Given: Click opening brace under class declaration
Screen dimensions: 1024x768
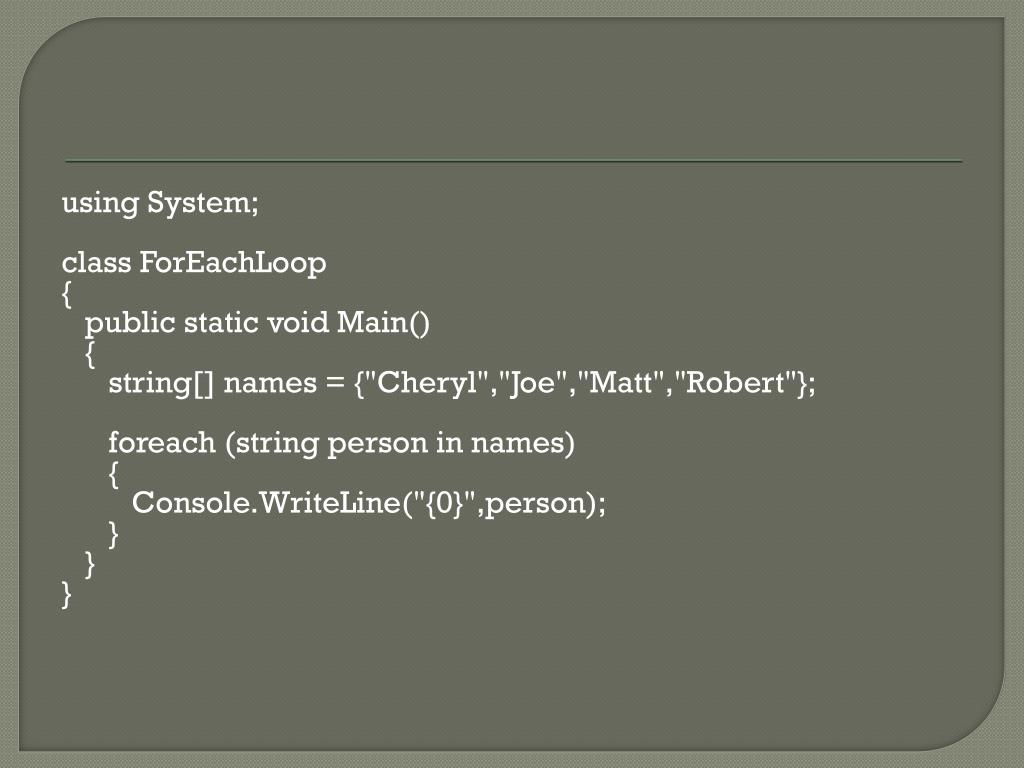Looking at the screenshot, I should [66, 293].
